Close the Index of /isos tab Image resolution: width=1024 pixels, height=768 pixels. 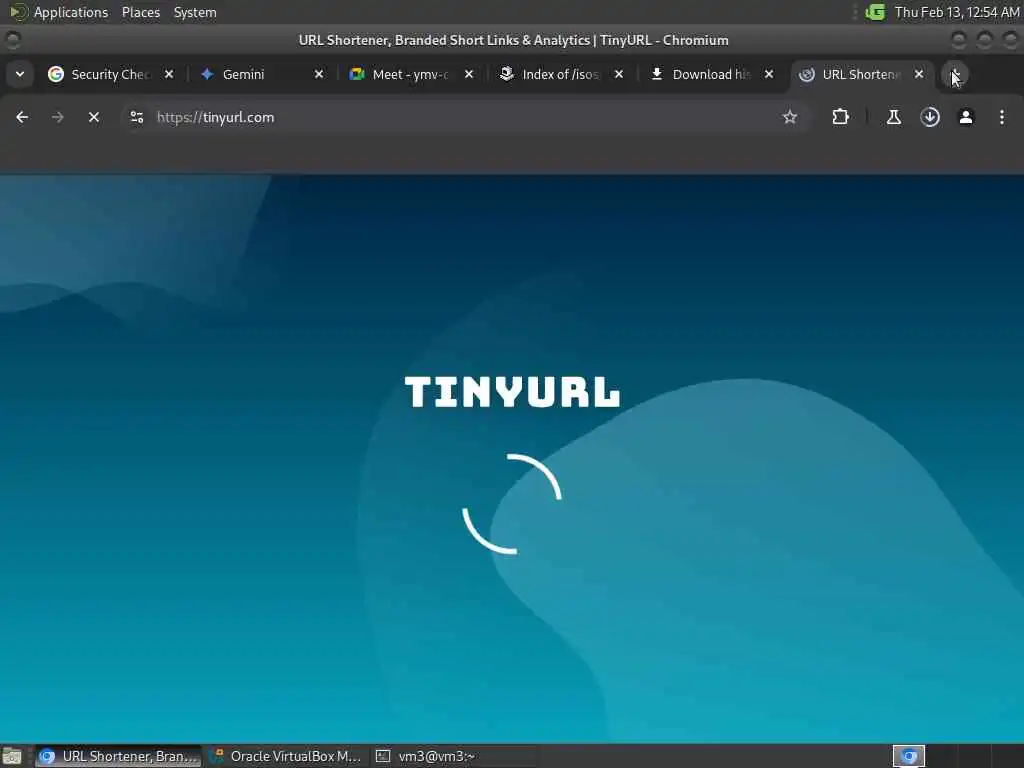619,74
